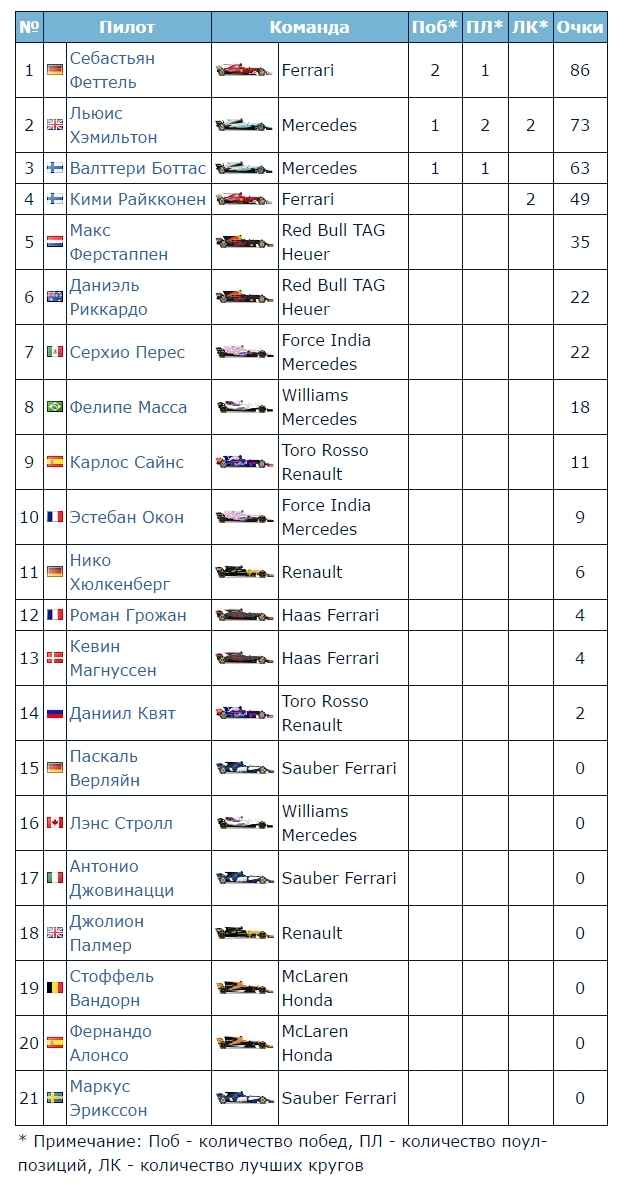This screenshot has width=624, height=1195.
Task: Open the Валттери Боттас link
Action: (x=138, y=168)
